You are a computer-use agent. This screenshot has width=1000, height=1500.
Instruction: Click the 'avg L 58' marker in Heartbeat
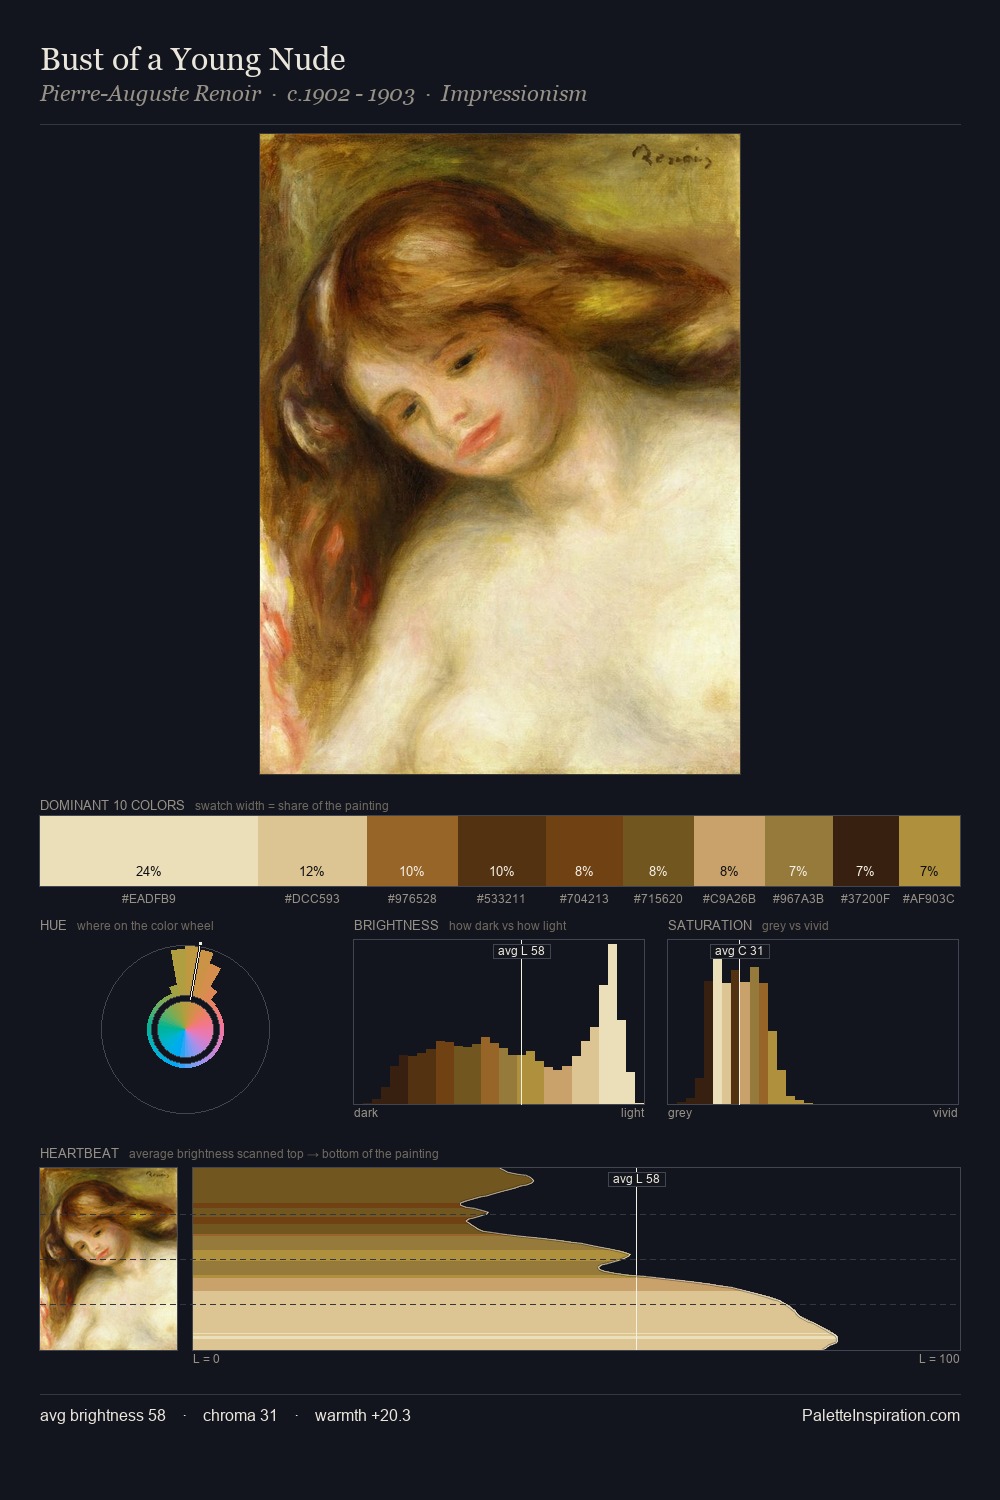637,1179
